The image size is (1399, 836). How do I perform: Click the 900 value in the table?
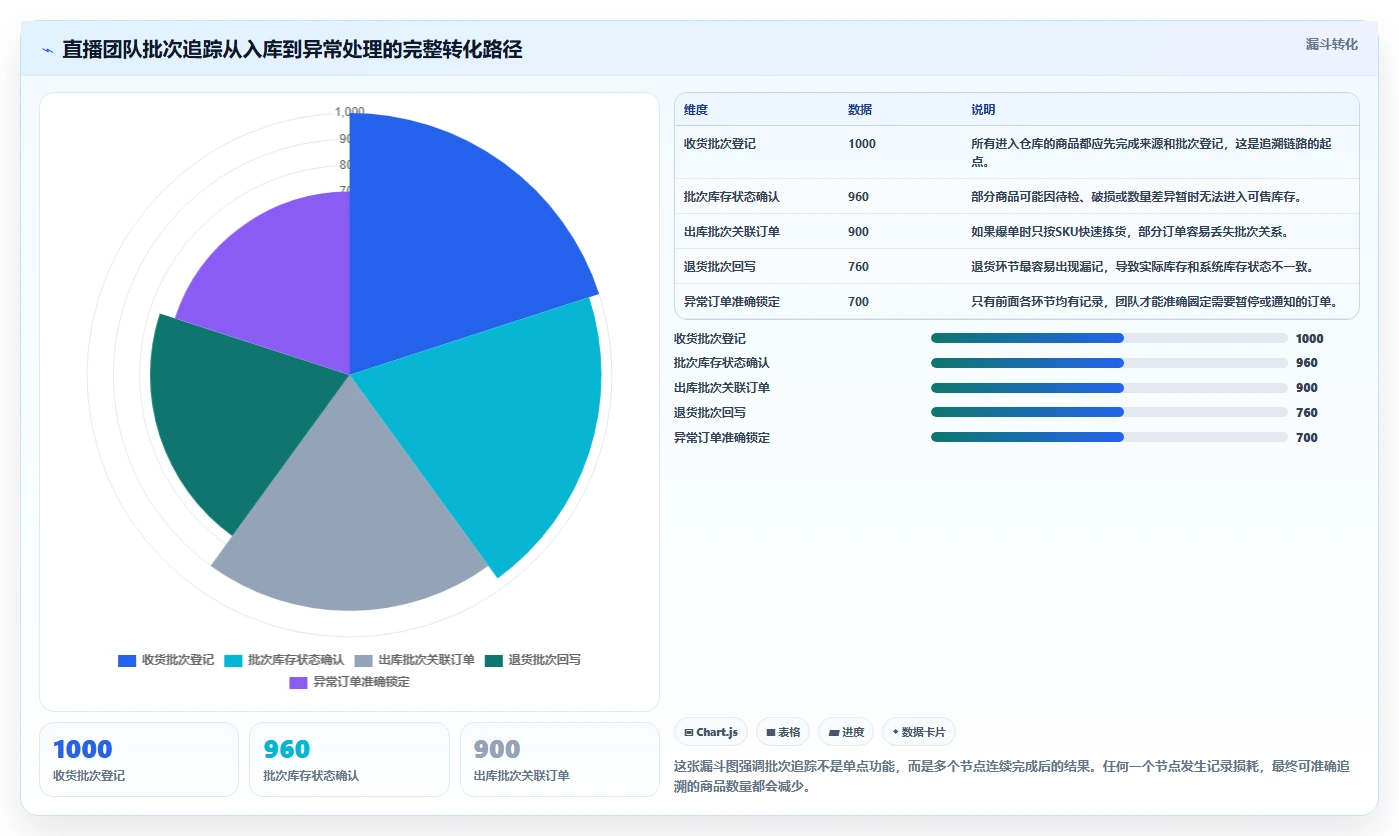858,232
